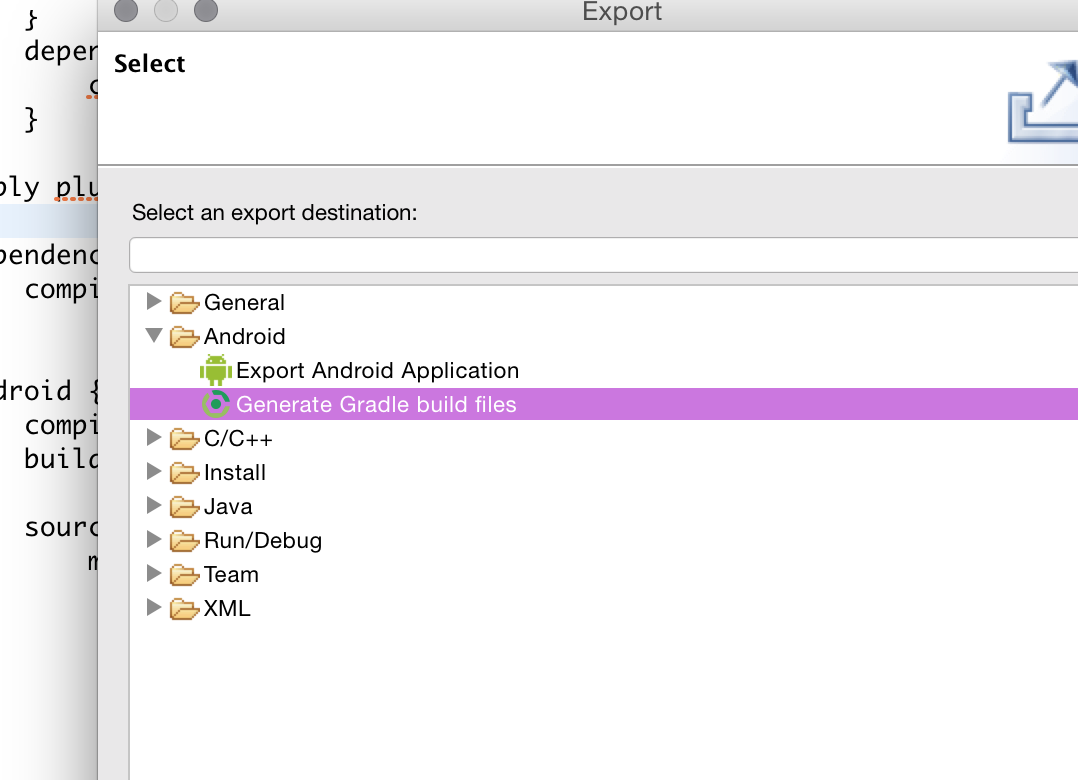This screenshot has width=1078, height=780.
Task: Select the Java tree label
Action: pos(228,506)
